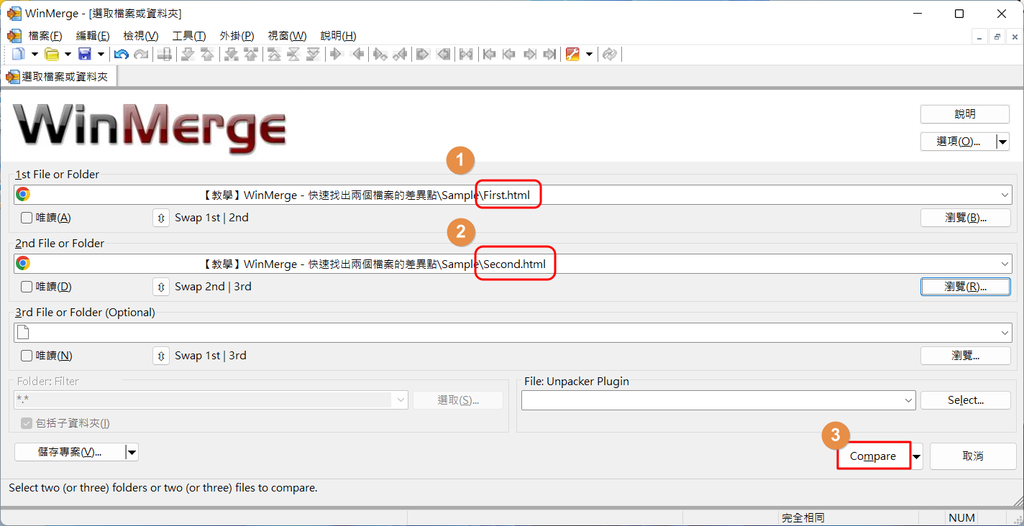Click the 瀏覽(B)... browse button

(x=965, y=218)
